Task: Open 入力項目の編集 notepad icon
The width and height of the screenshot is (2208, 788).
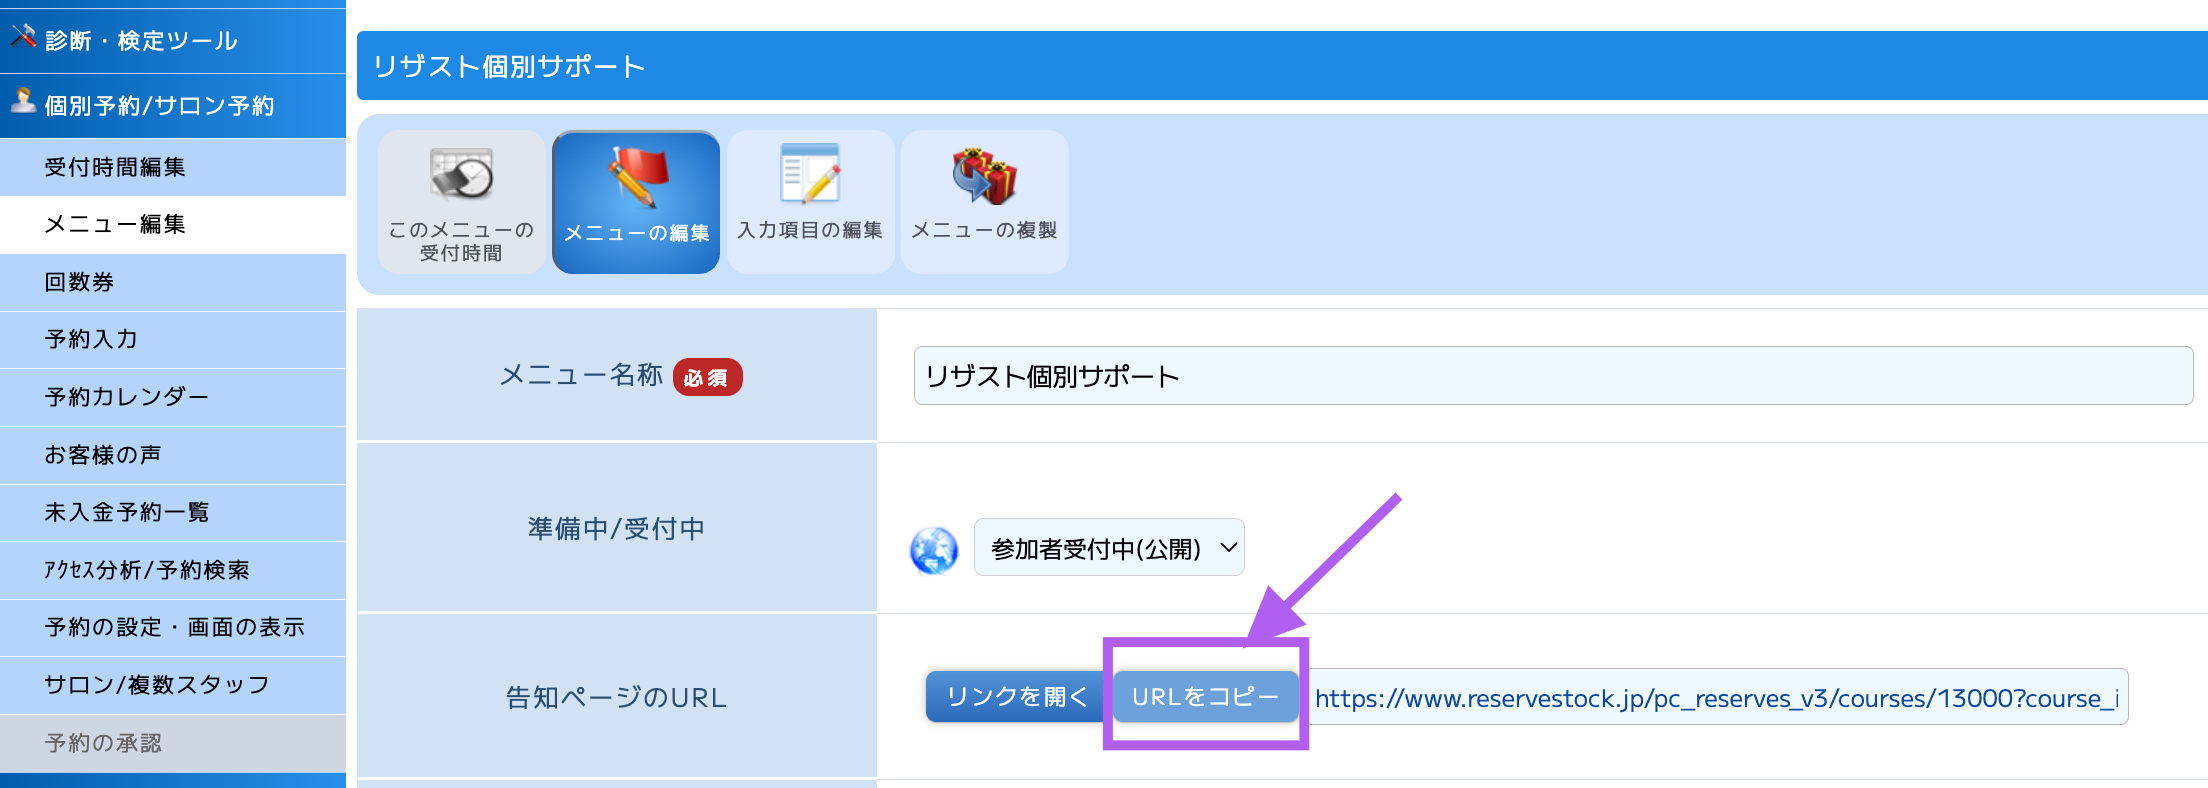Action: click(x=810, y=174)
